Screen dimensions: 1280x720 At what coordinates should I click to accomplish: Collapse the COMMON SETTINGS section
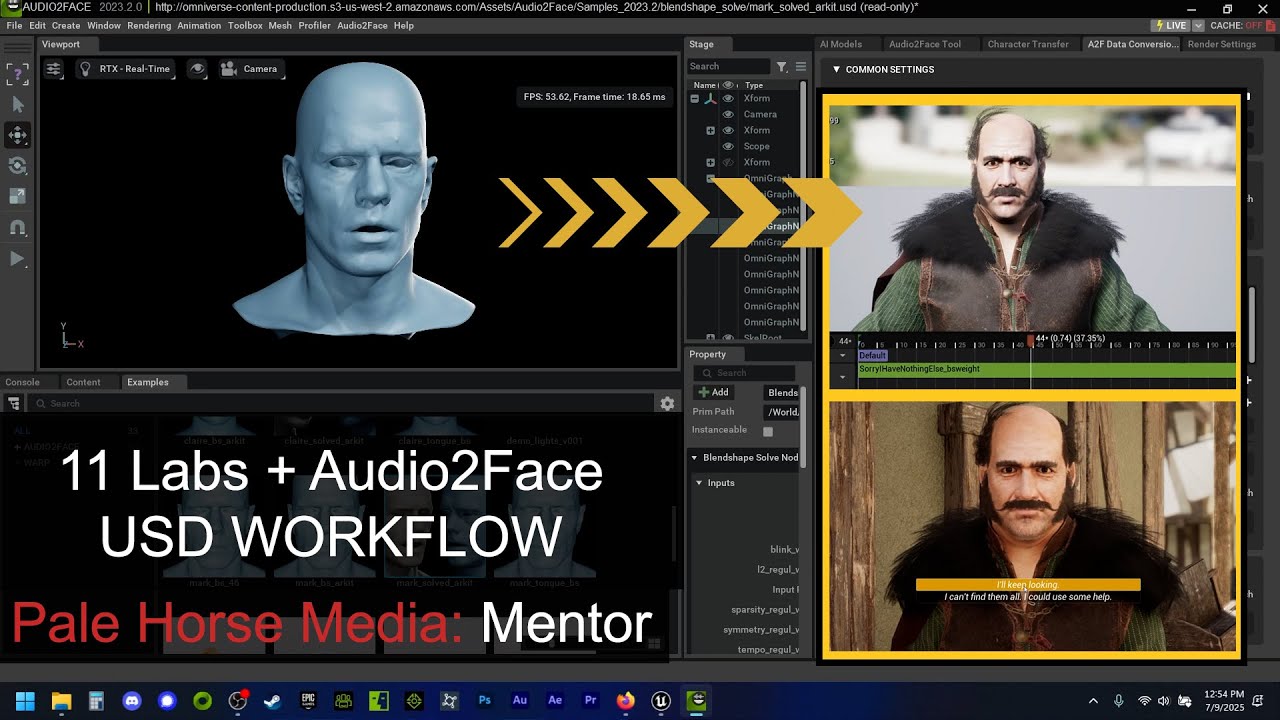click(x=837, y=69)
